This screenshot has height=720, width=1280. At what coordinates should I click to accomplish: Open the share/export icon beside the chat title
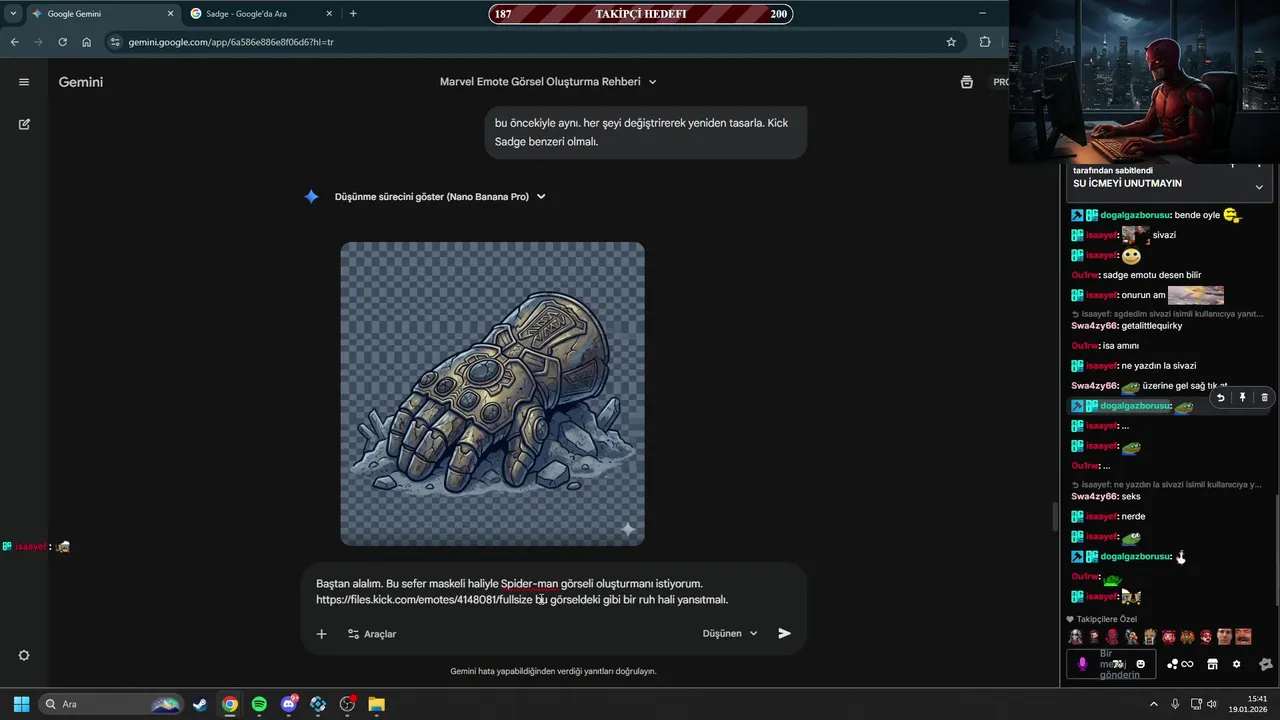[x=966, y=82]
